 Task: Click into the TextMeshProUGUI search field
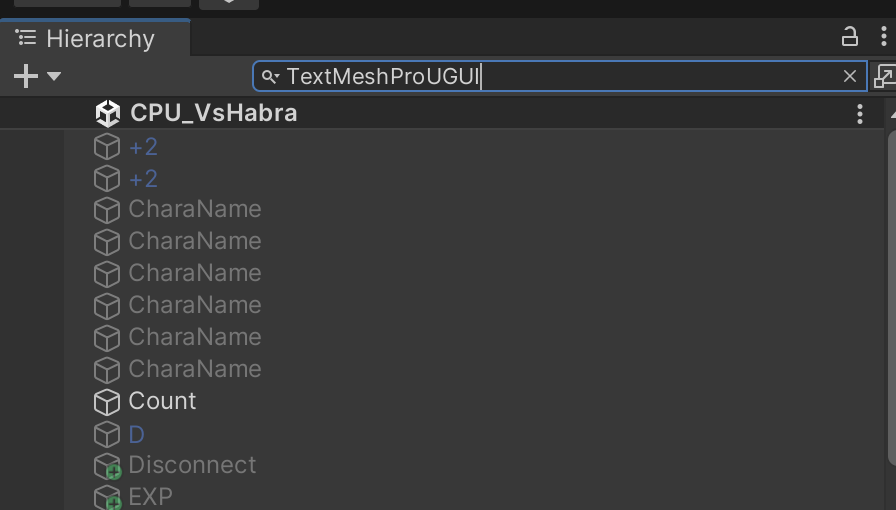560,76
